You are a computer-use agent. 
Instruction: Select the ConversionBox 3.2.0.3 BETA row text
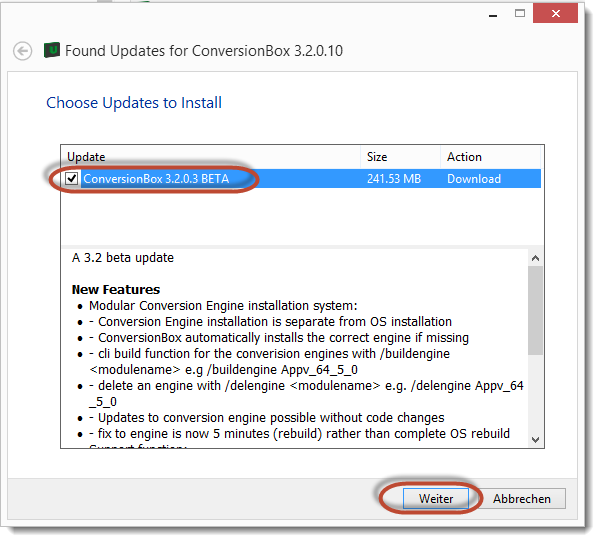[x=156, y=179]
